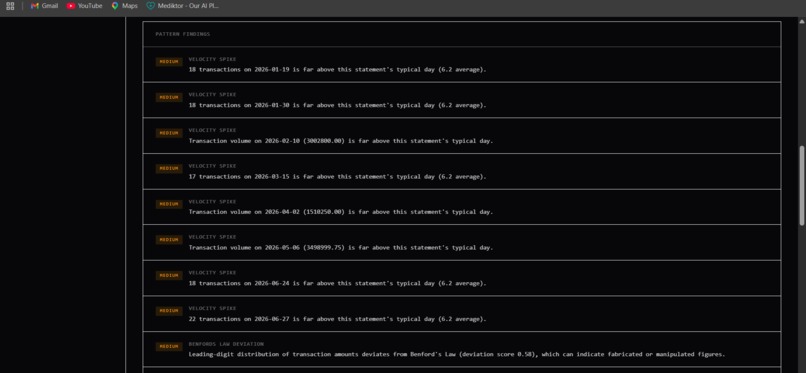Select the MEDIUM badge for 2026-01-19 finding
The width and height of the screenshot is (806, 373).
point(169,62)
